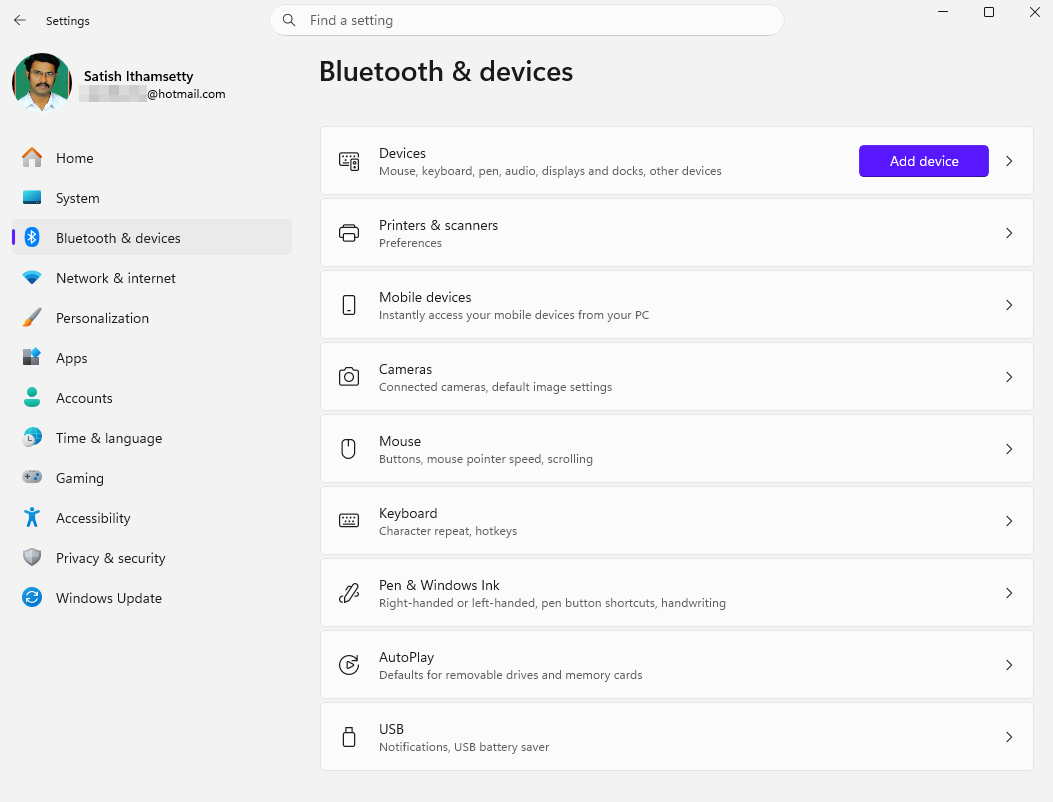The image size is (1053, 802).
Task: Click the Mouse icon in settings list
Action: pos(349,449)
